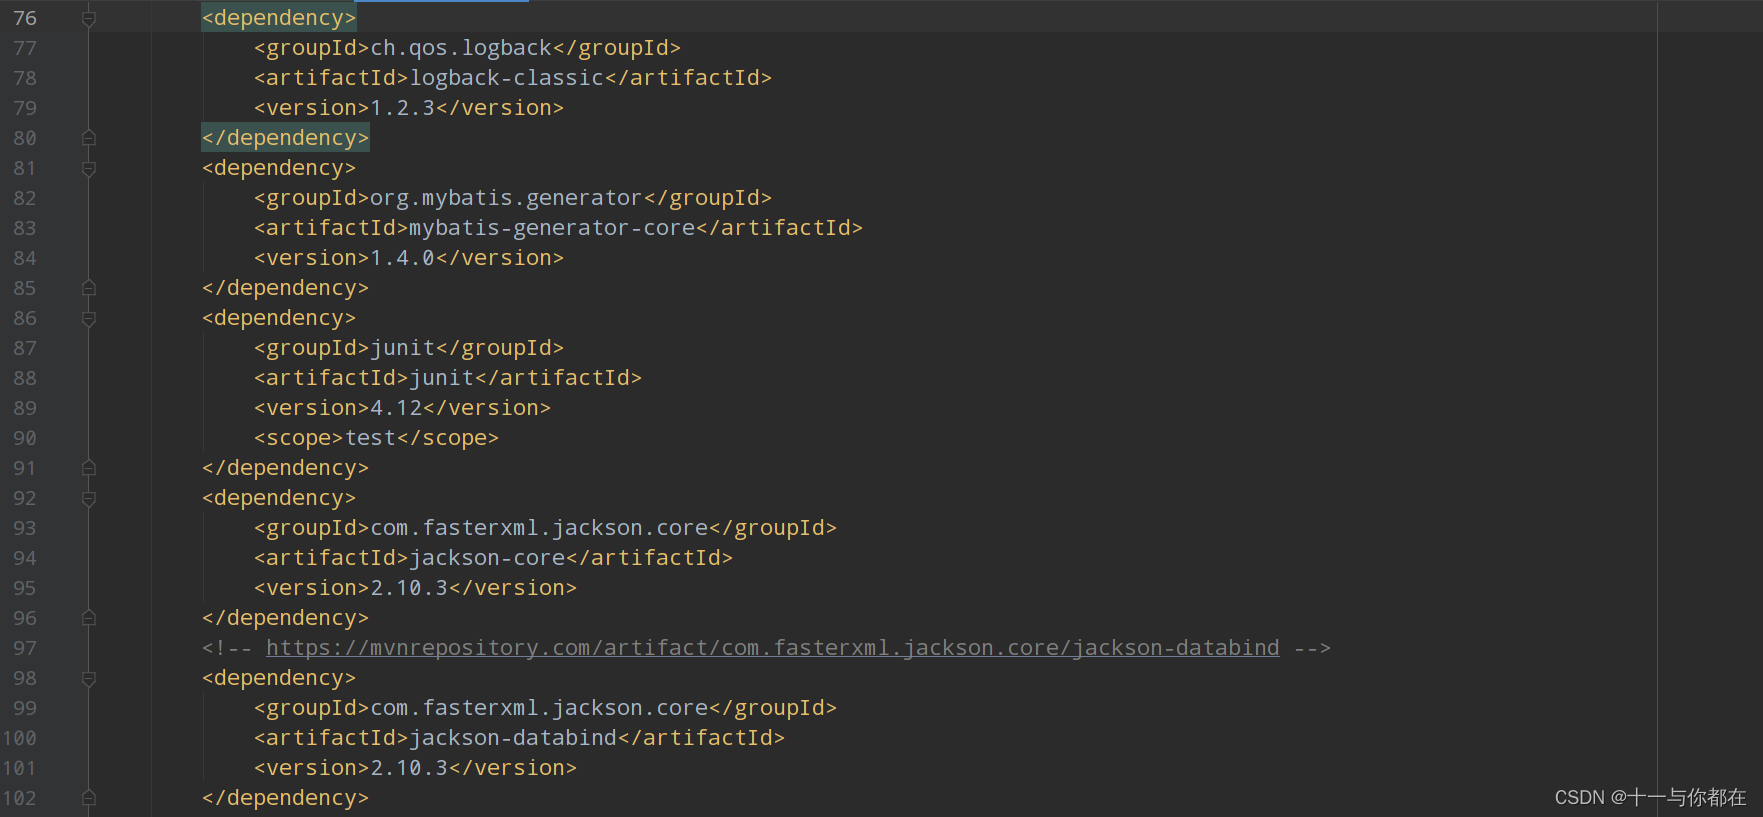
Task: Collapse the dependency block at line 76
Action: [88, 18]
